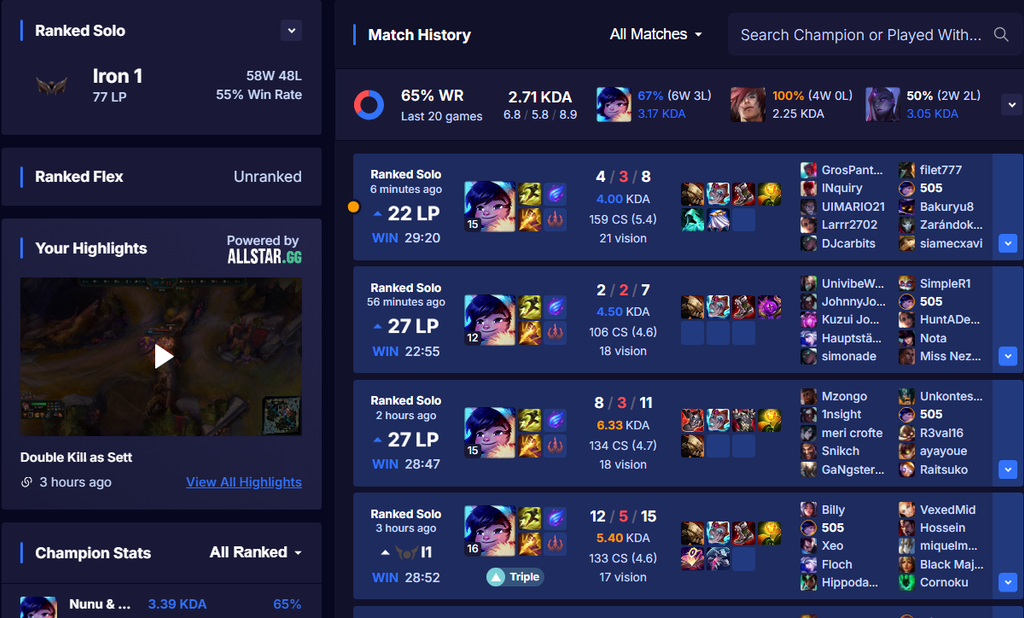Viewport: 1024px width, 618px height.
Task: Play the Double Kill as Sett highlight
Action: [161, 357]
